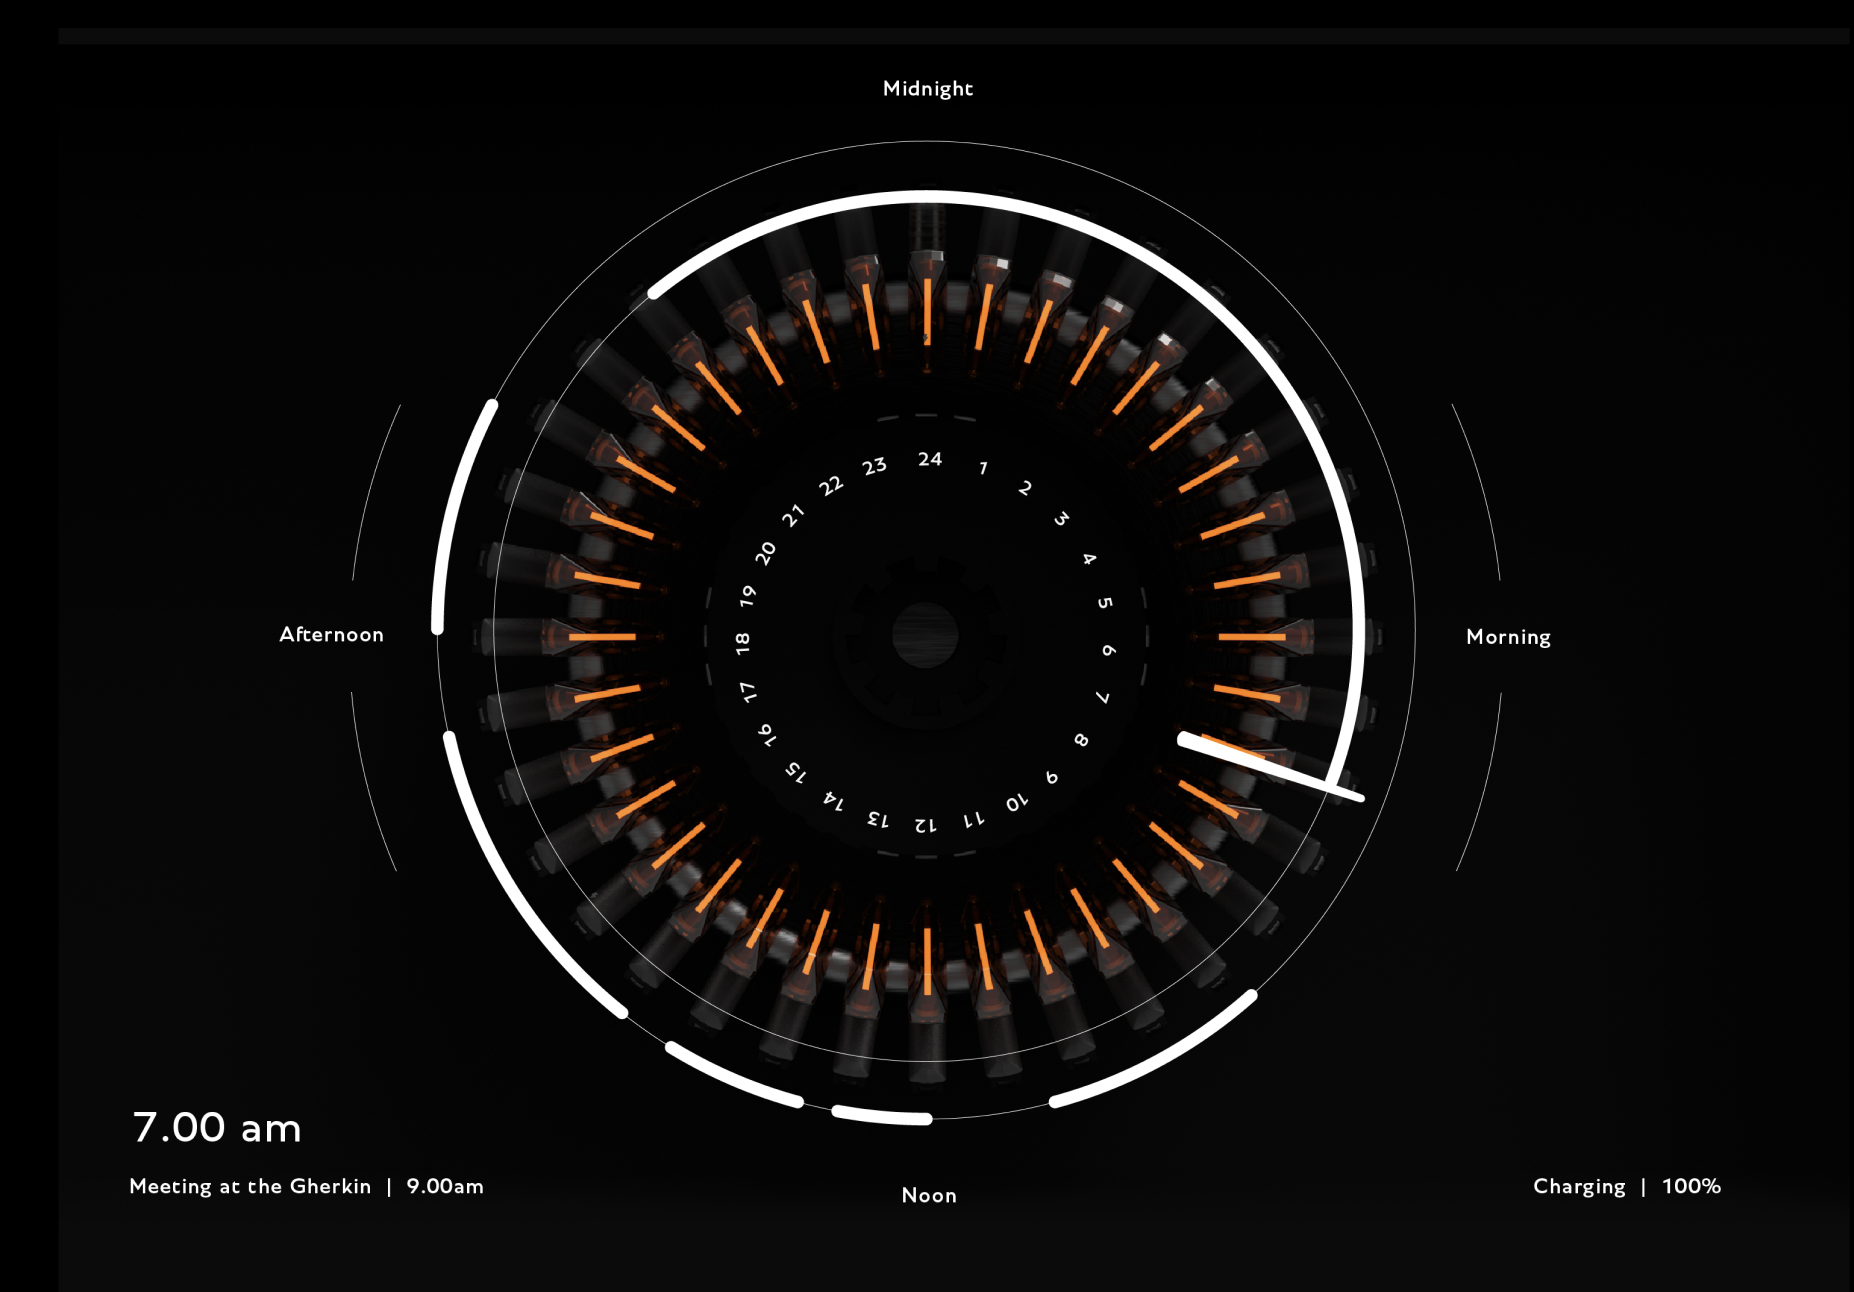The image size is (1854, 1292).
Task: Click the orange tube under Midnight
Action: pos(927,310)
